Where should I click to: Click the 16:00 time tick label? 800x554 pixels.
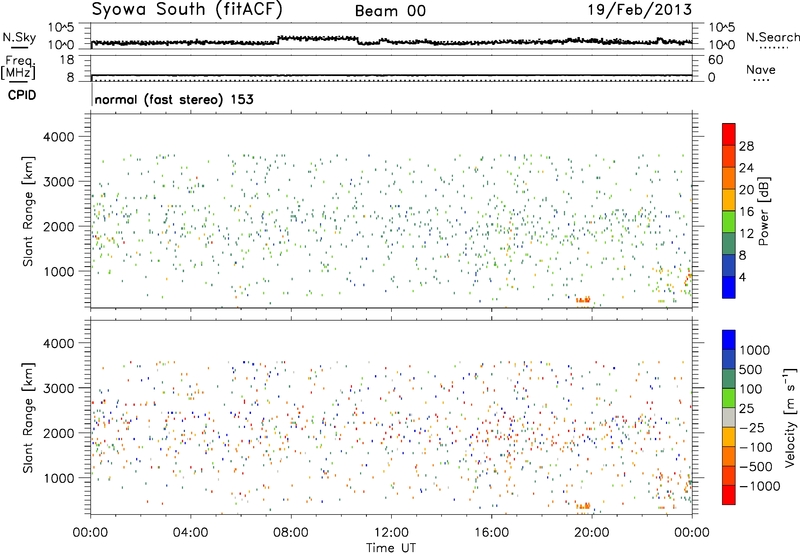point(491,533)
